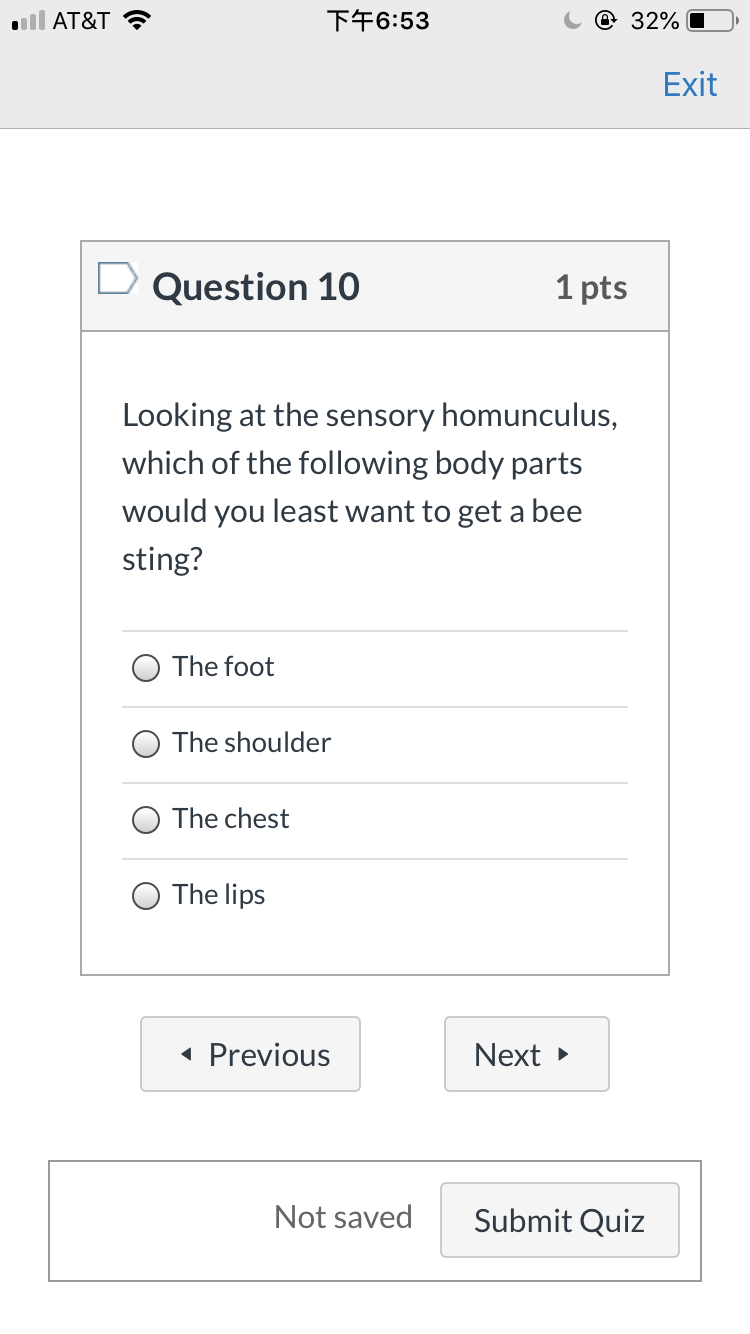
Task: Tap the Next right arrow triangle
Action: pos(564,1054)
